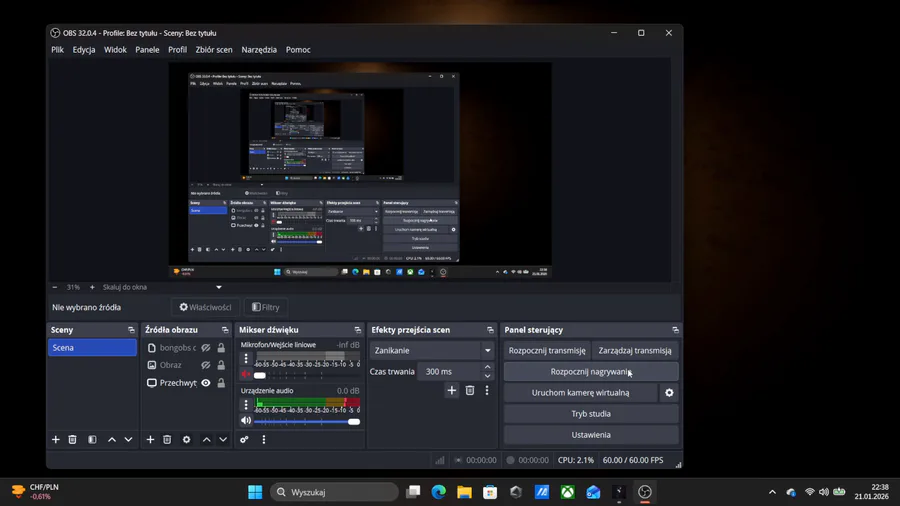Open the Pomoc menu

pos(298,50)
